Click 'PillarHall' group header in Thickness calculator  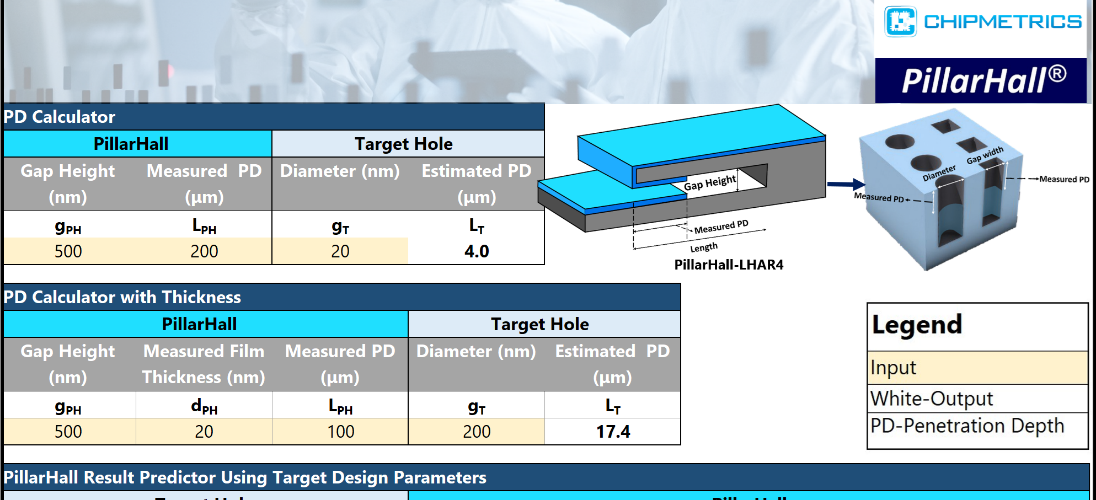click(206, 324)
